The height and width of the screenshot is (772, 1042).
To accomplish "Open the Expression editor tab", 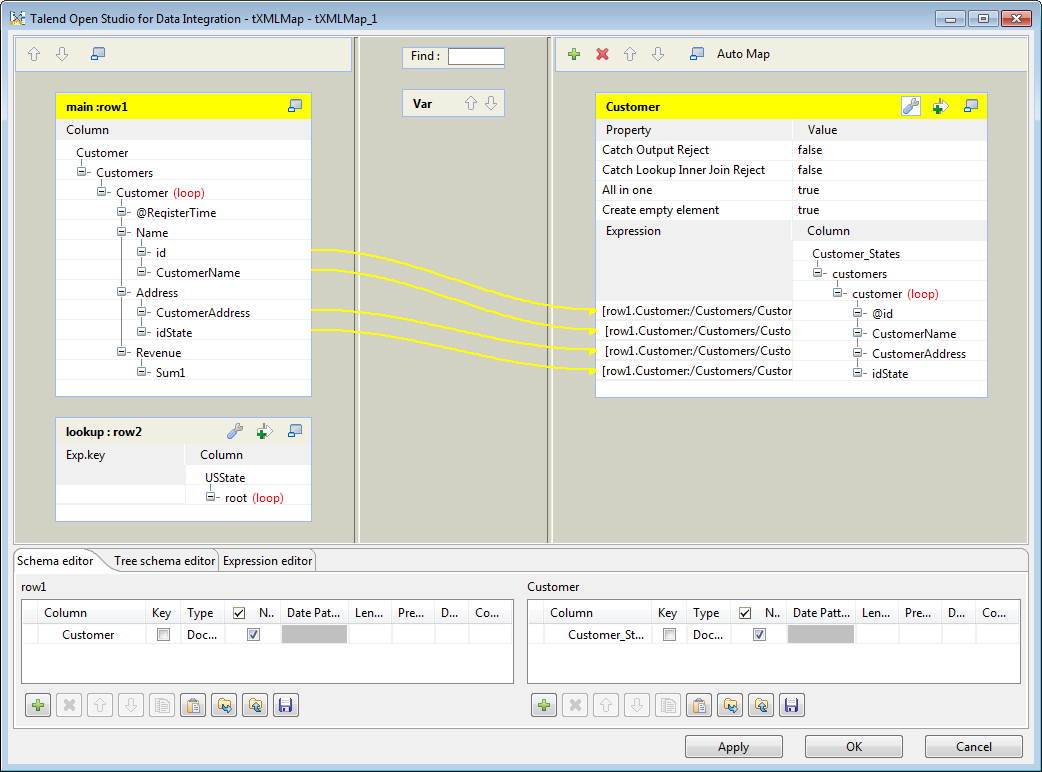I will 267,561.
